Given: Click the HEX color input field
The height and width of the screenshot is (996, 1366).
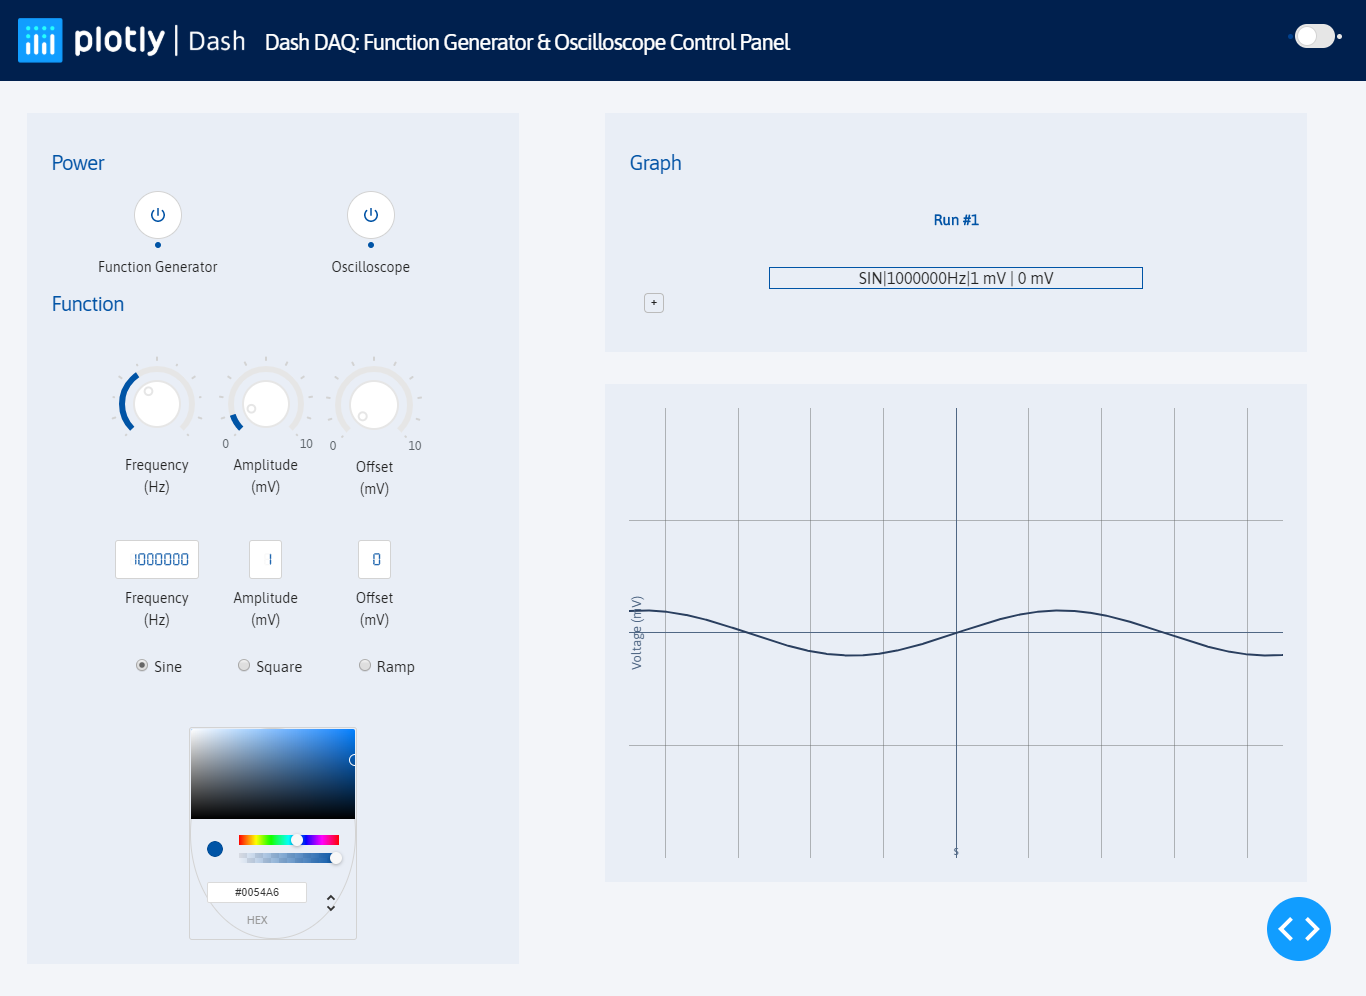Looking at the screenshot, I should [x=257, y=892].
